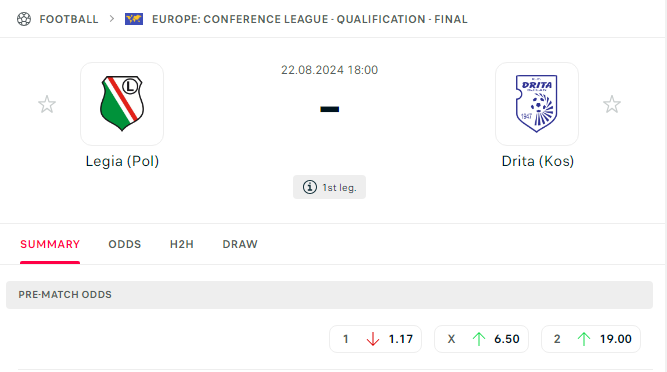The width and height of the screenshot is (667, 372).
Task: Open the Drita club crest
Action: pos(537,104)
